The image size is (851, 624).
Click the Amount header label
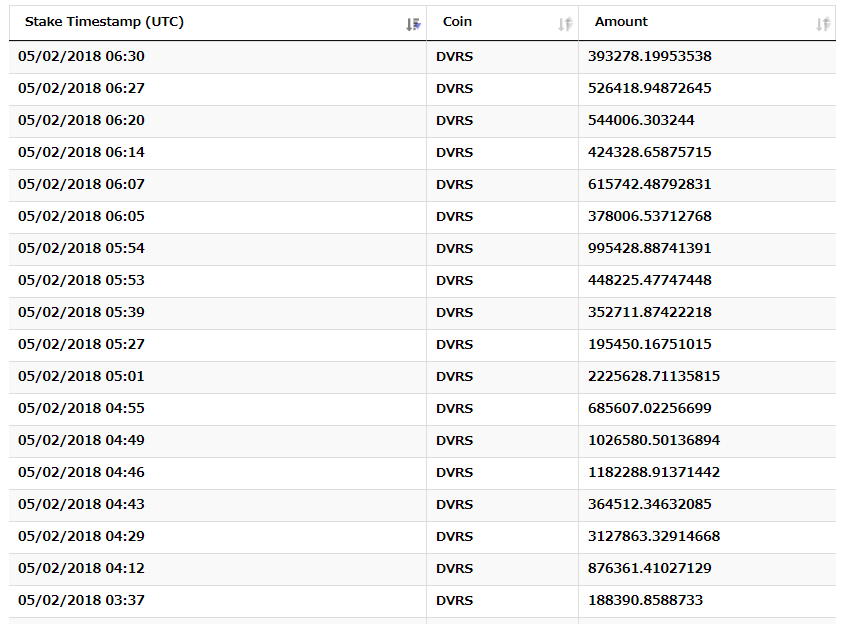[x=621, y=22]
